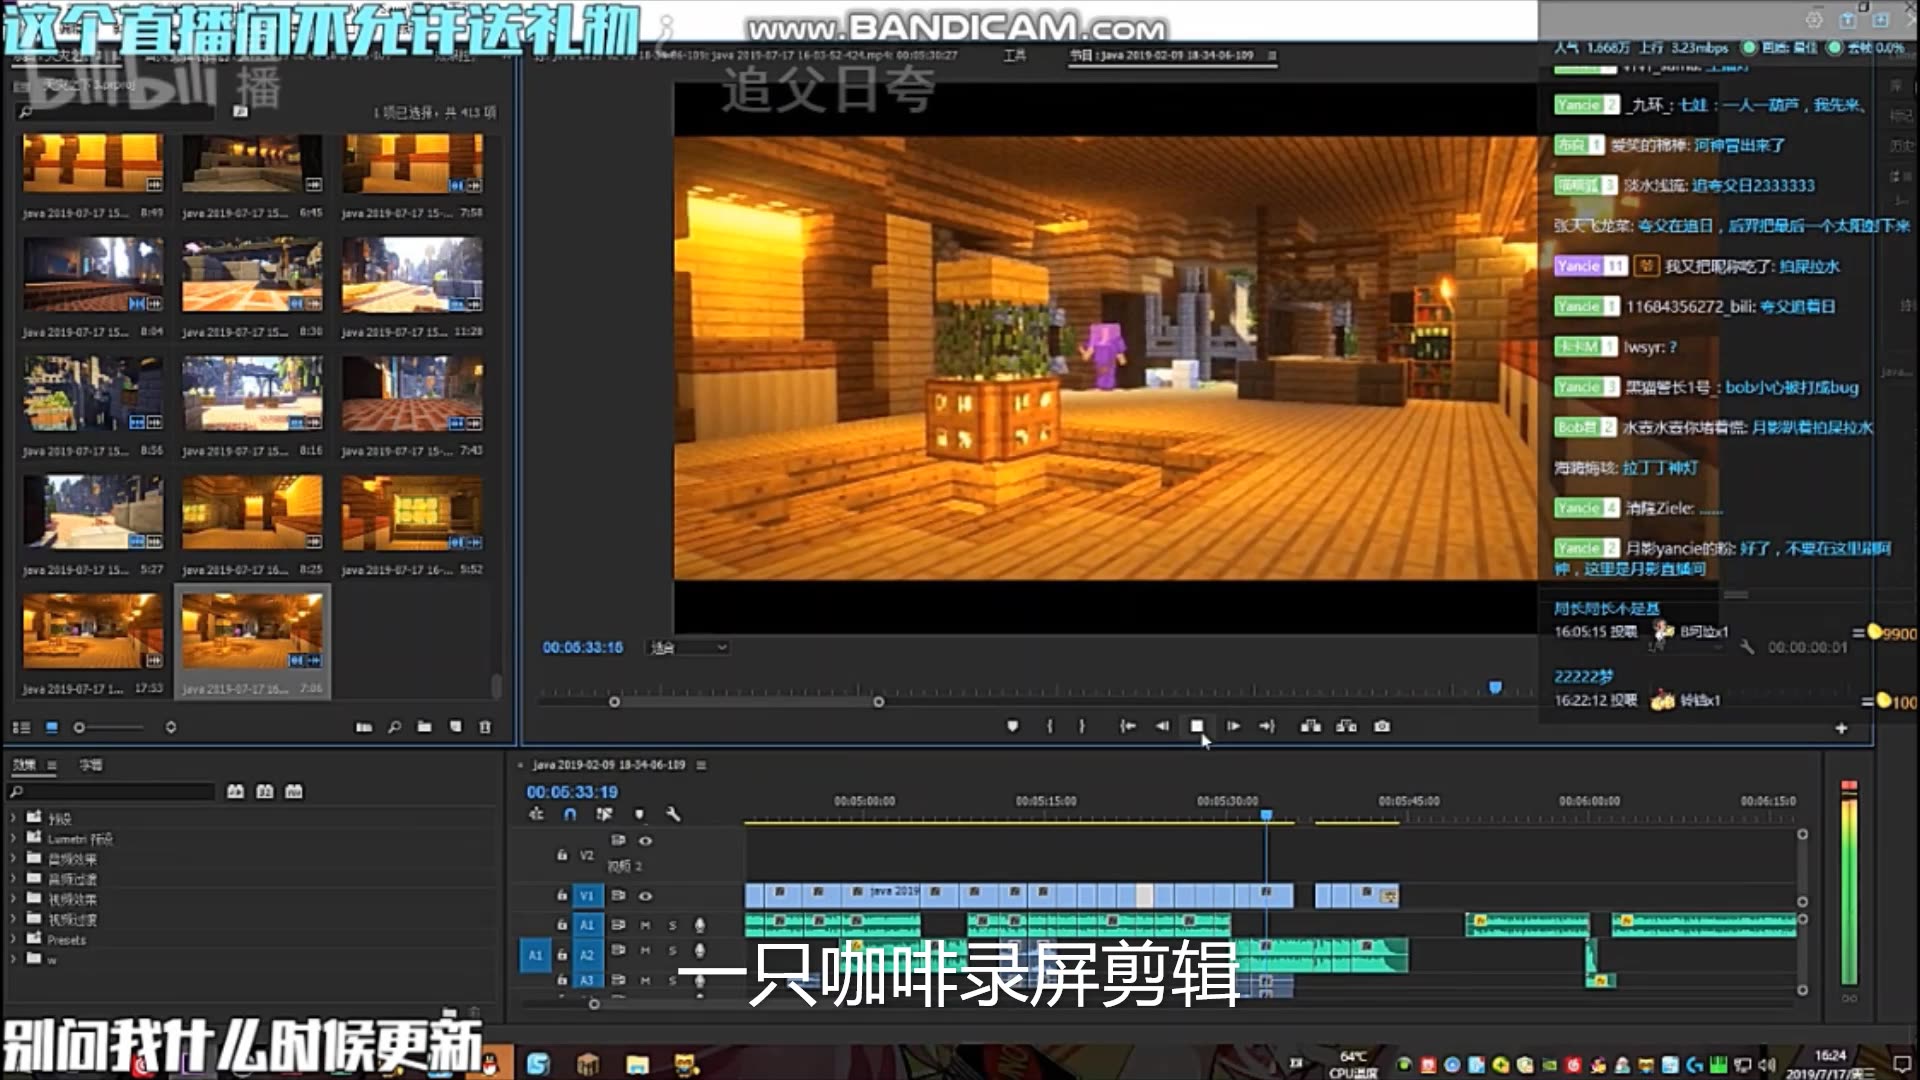Image resolution: width=1920 pixels, height=1080 pixels.
Task: Step forward one frame
Action: pyautogui.click(x=1233, y=726)
